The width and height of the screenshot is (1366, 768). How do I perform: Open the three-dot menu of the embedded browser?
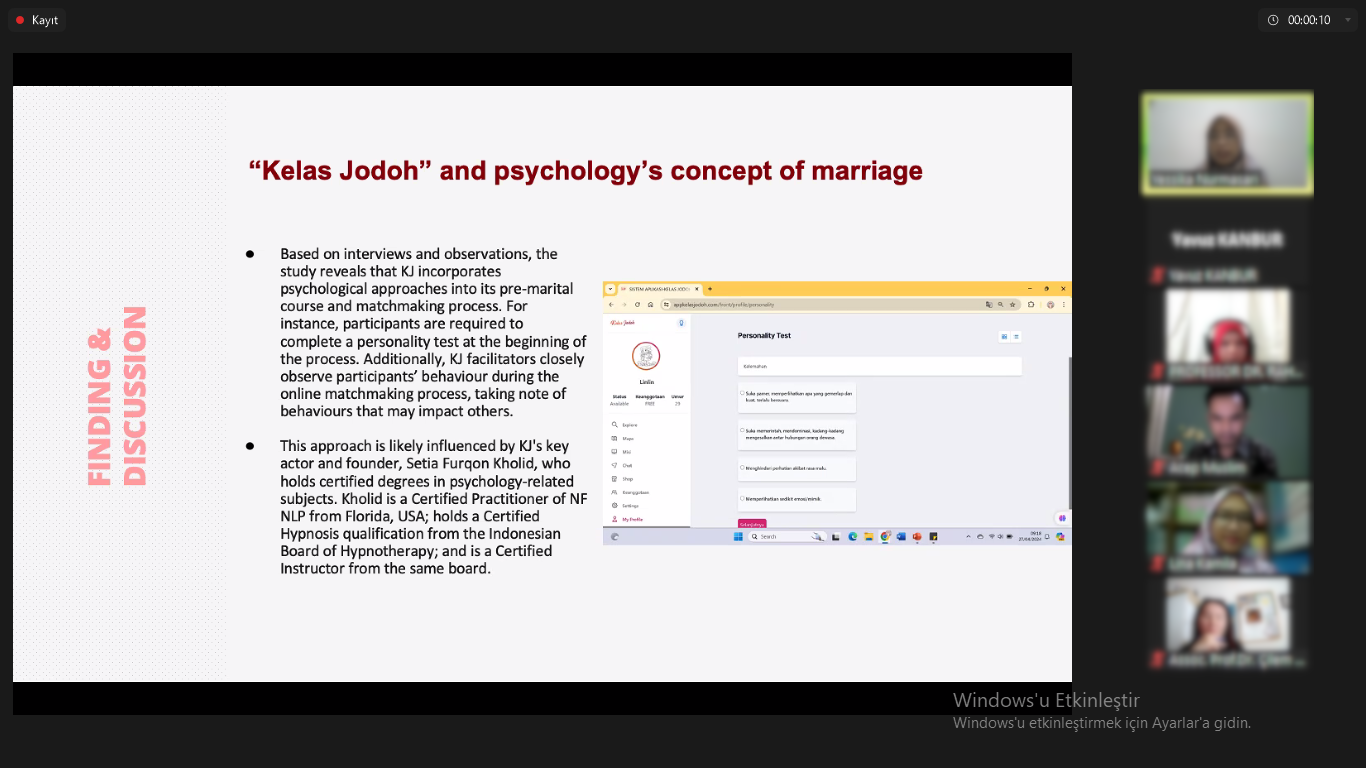point(1063,305)
